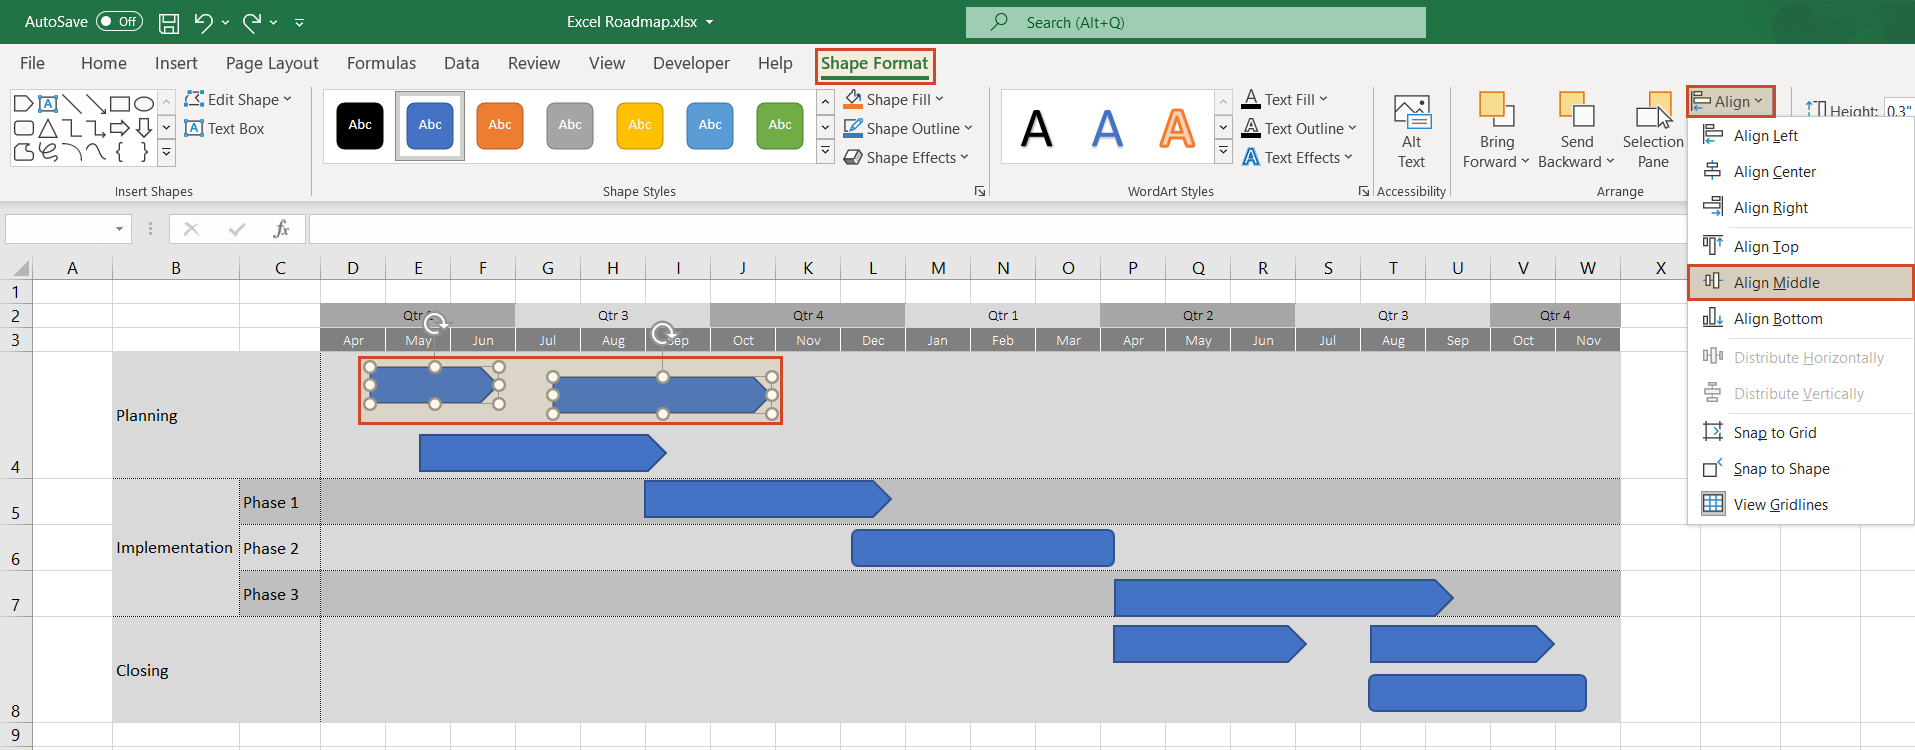This screenshot has height=750, width=1915.
Task: Click the Undo arrow icon
Action: coord(204,22)
